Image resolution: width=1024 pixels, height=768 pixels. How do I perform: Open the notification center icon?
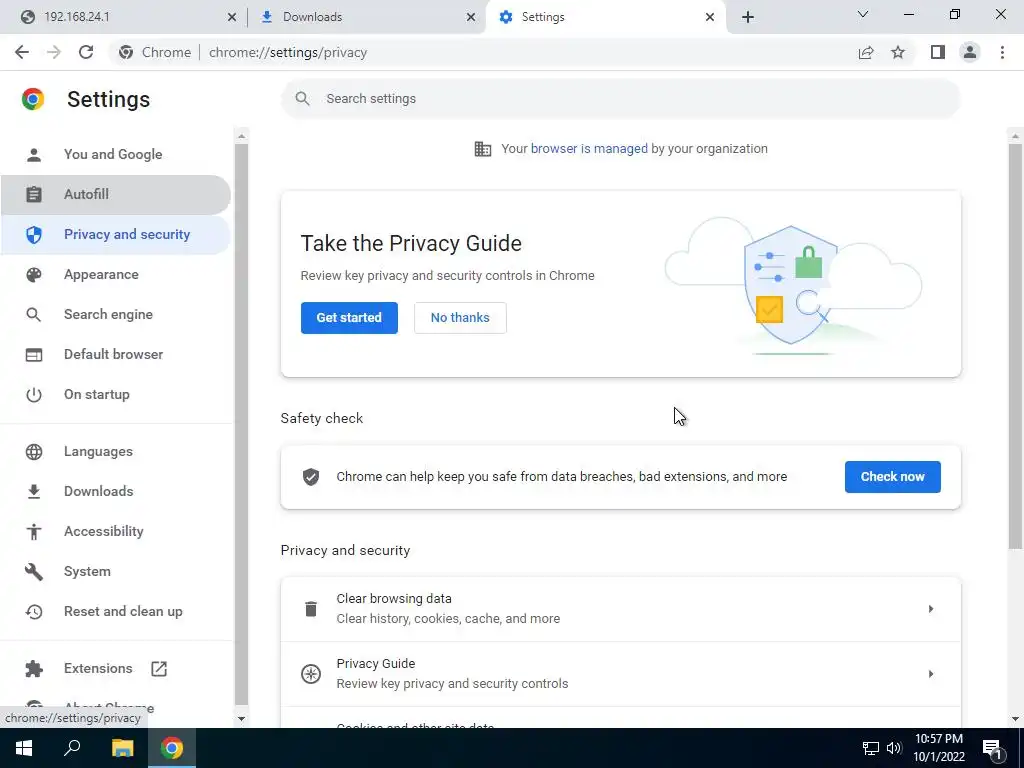pyautogui.click(x=992, y=748)
